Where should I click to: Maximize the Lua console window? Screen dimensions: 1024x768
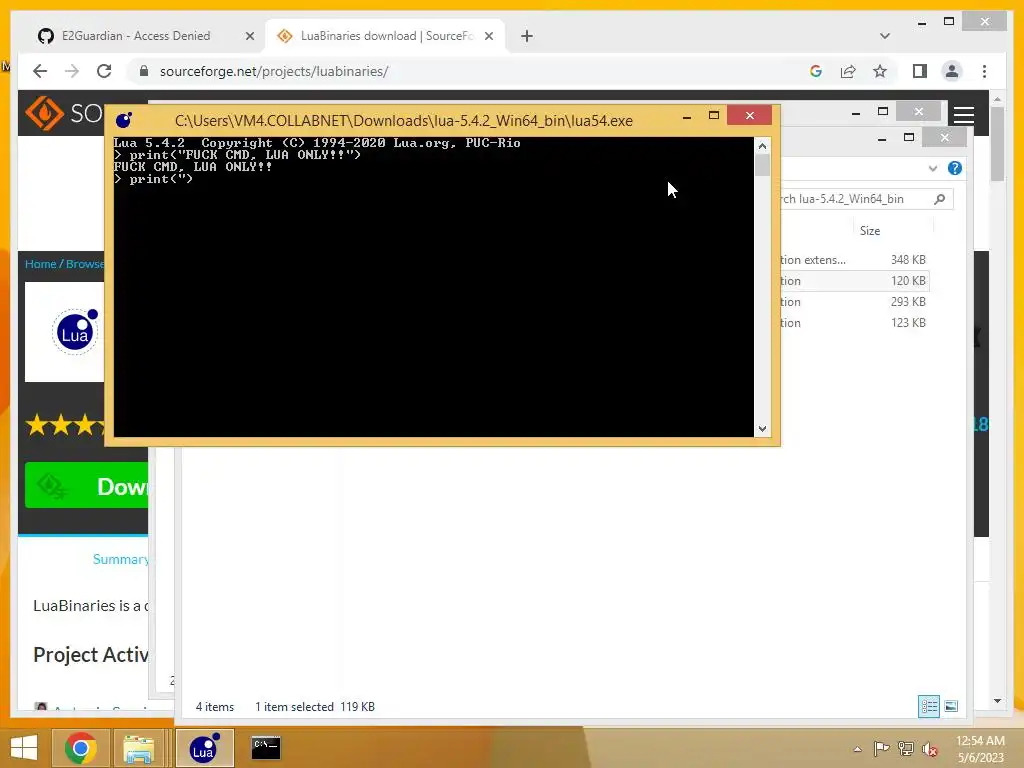(714, 116)
